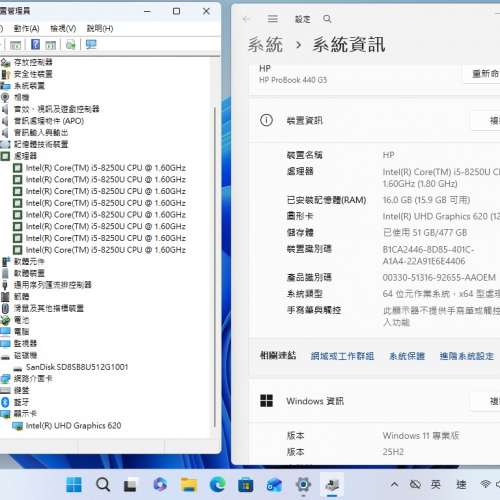
Task: Open the 進階系統設定 link
Action: [467, 356]
